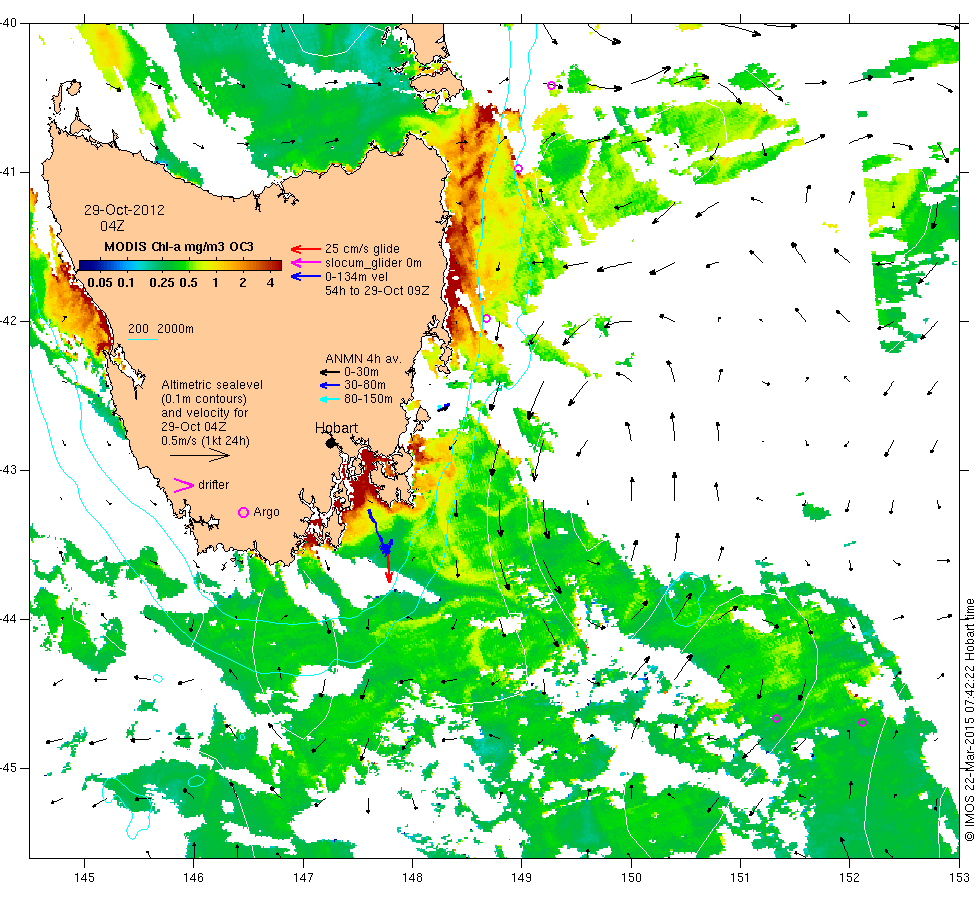Click the red glider arrow south of Hobart
The width and height of the screenshot is (980, 900).
389,569
